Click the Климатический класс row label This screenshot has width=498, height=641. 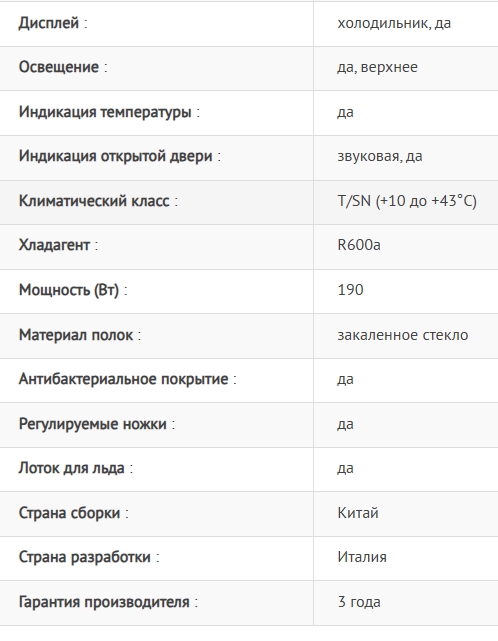(98, 201)
